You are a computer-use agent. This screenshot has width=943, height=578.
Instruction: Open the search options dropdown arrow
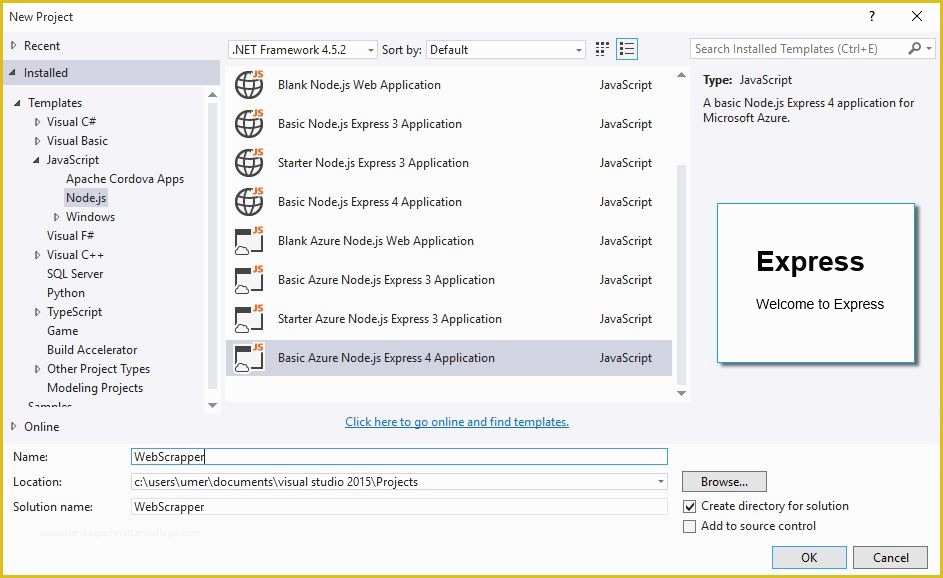[x=929, y=48]
